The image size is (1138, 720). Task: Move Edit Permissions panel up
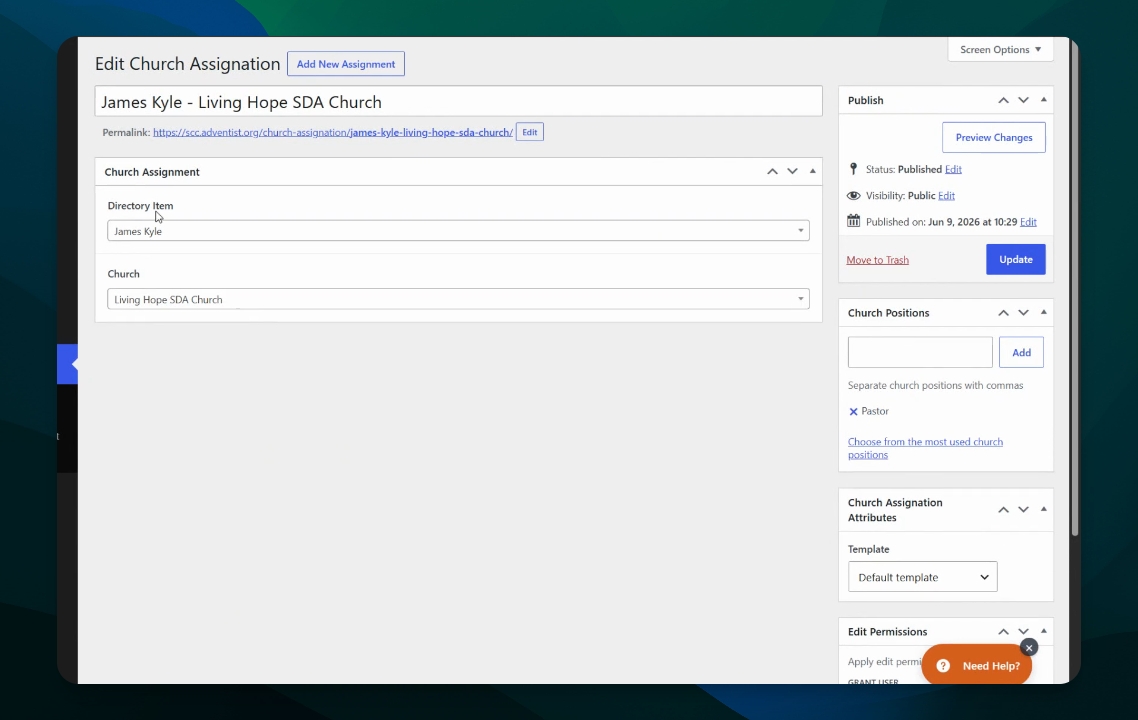(1003, 631)
